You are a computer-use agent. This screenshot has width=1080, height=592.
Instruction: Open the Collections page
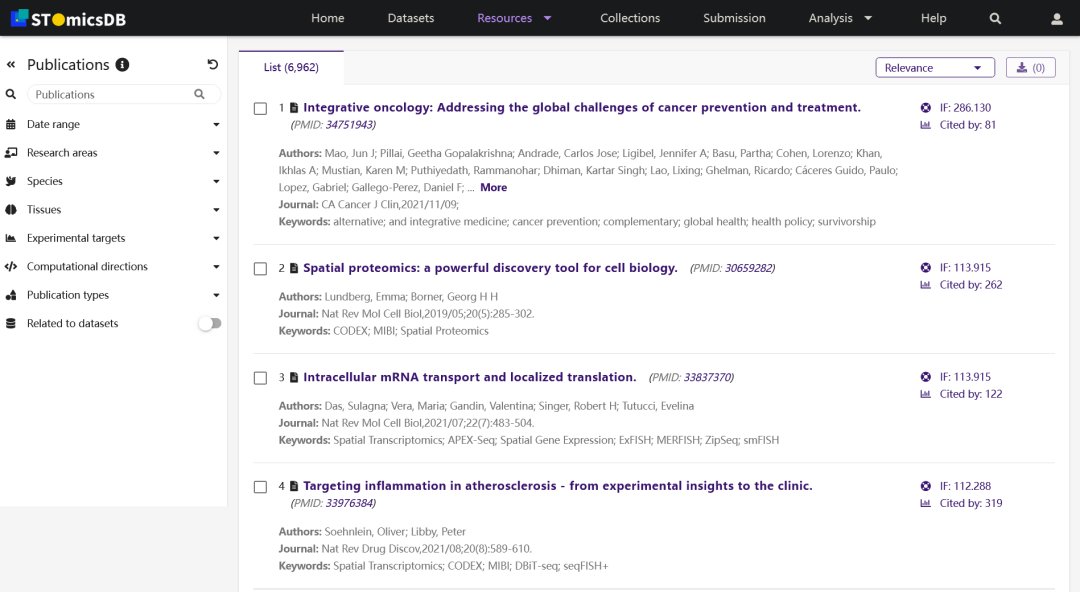coord(630,18)
